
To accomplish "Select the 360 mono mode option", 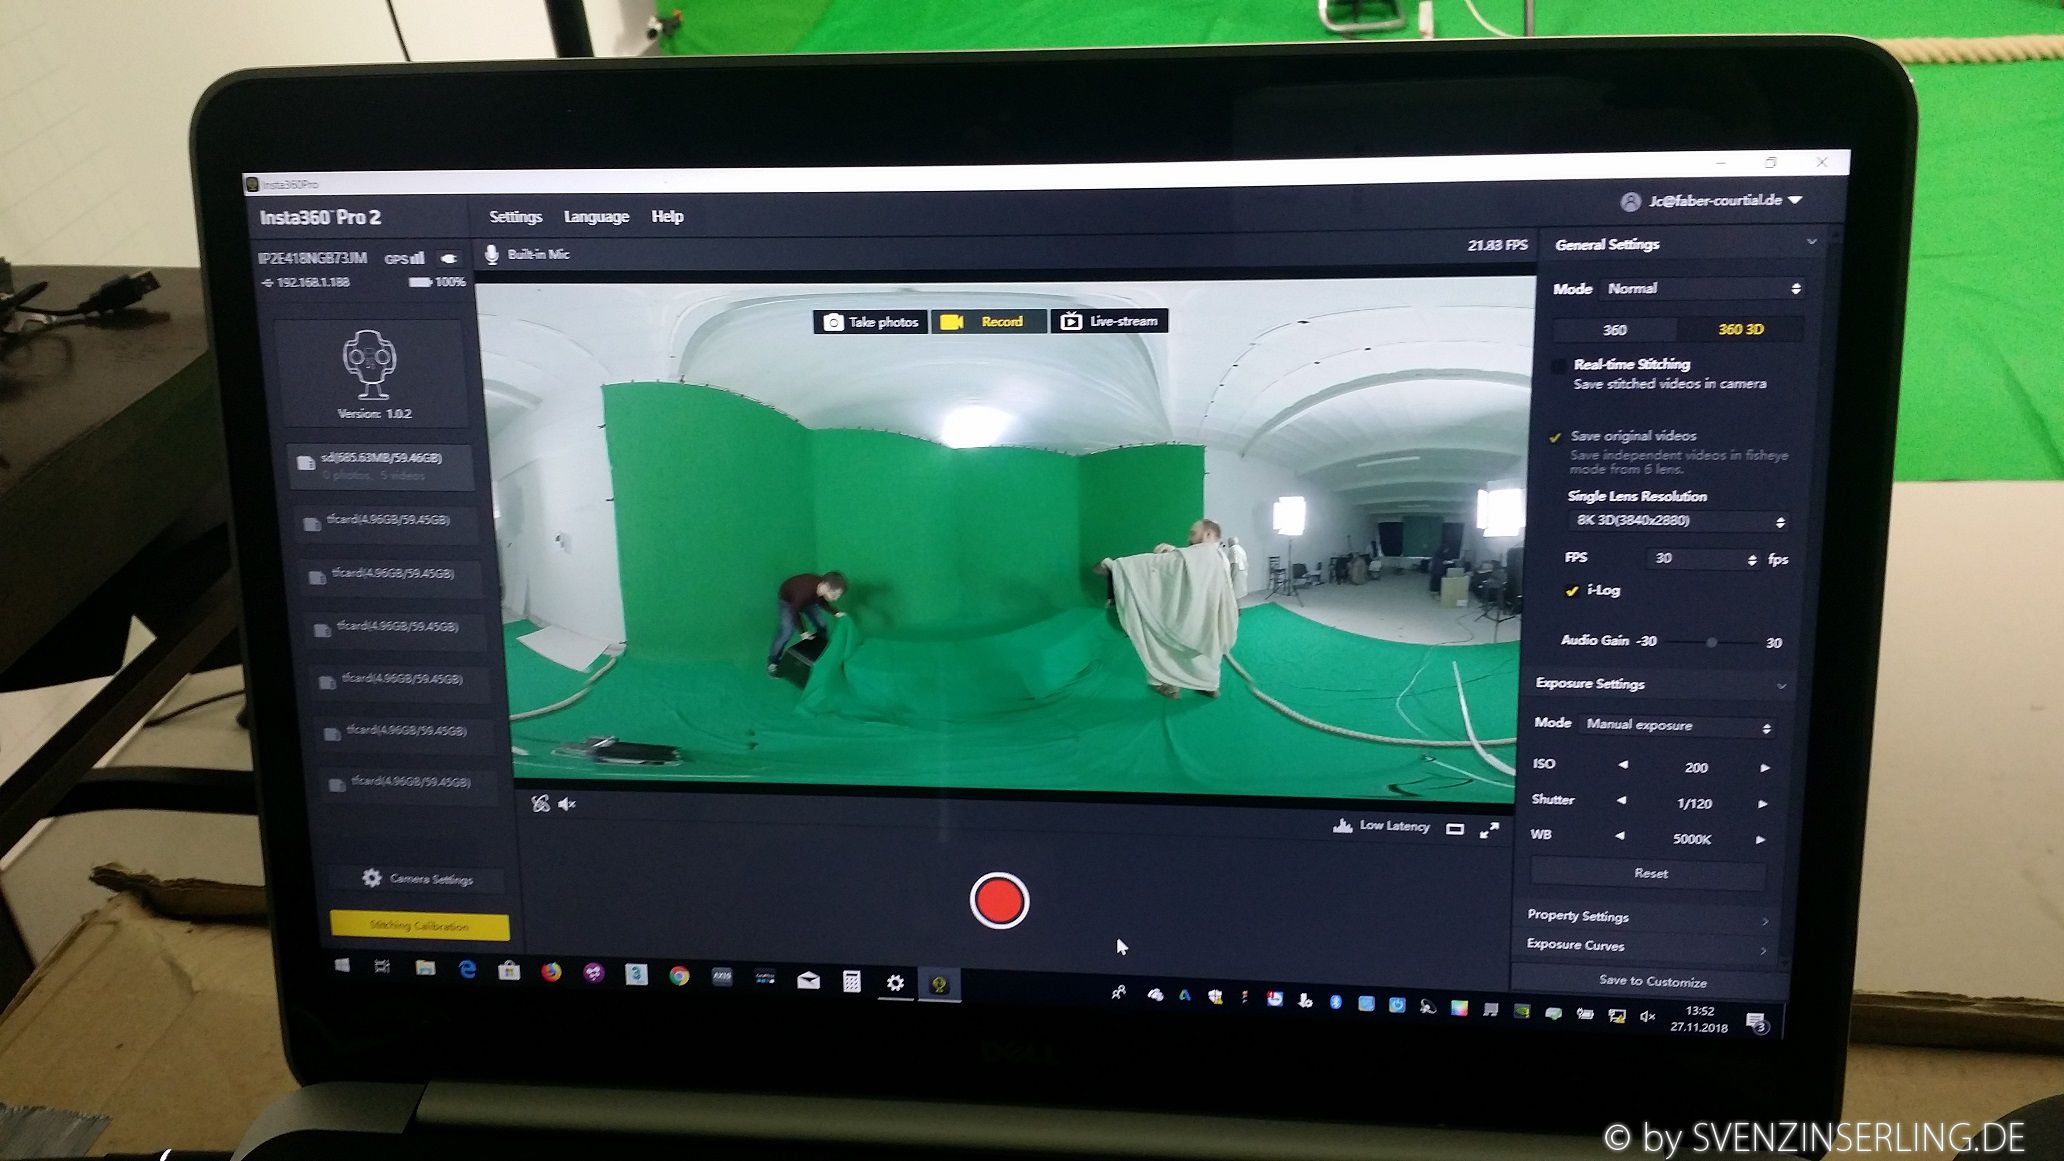I will [x=1614, y=330].
